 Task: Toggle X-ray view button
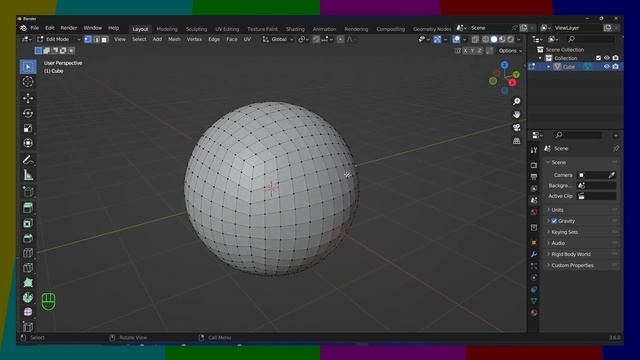coord(475,39)
